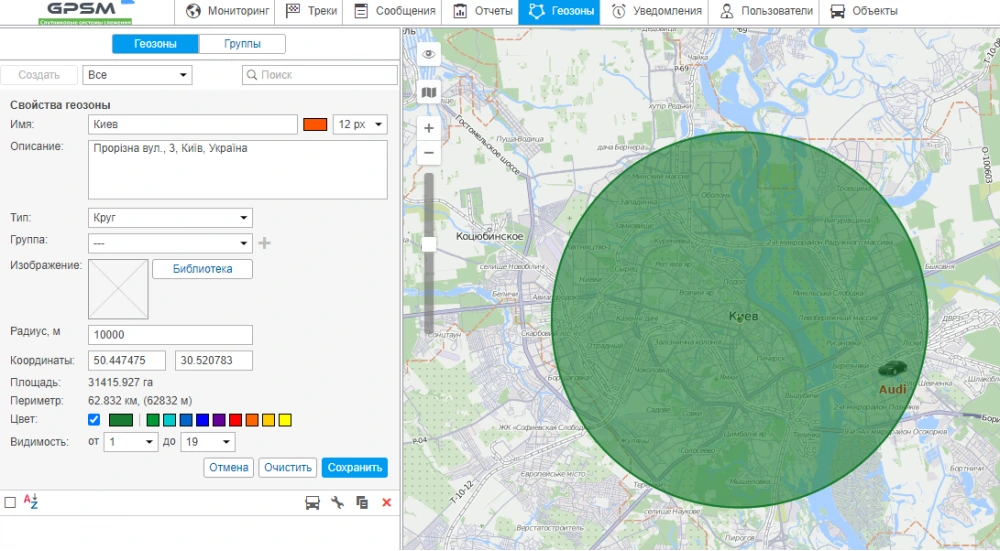Click the bus objects icon in list toolbar

[x=312, y=503]
